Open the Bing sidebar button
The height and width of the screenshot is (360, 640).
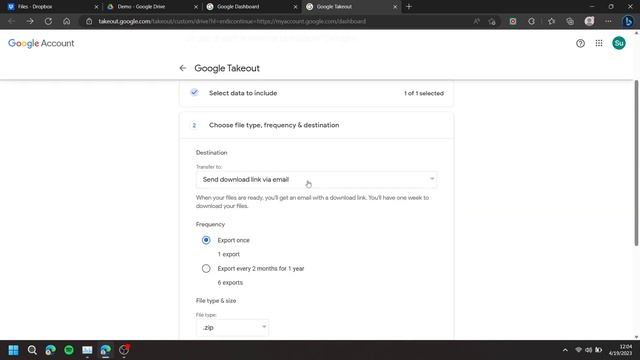(629, 21)
